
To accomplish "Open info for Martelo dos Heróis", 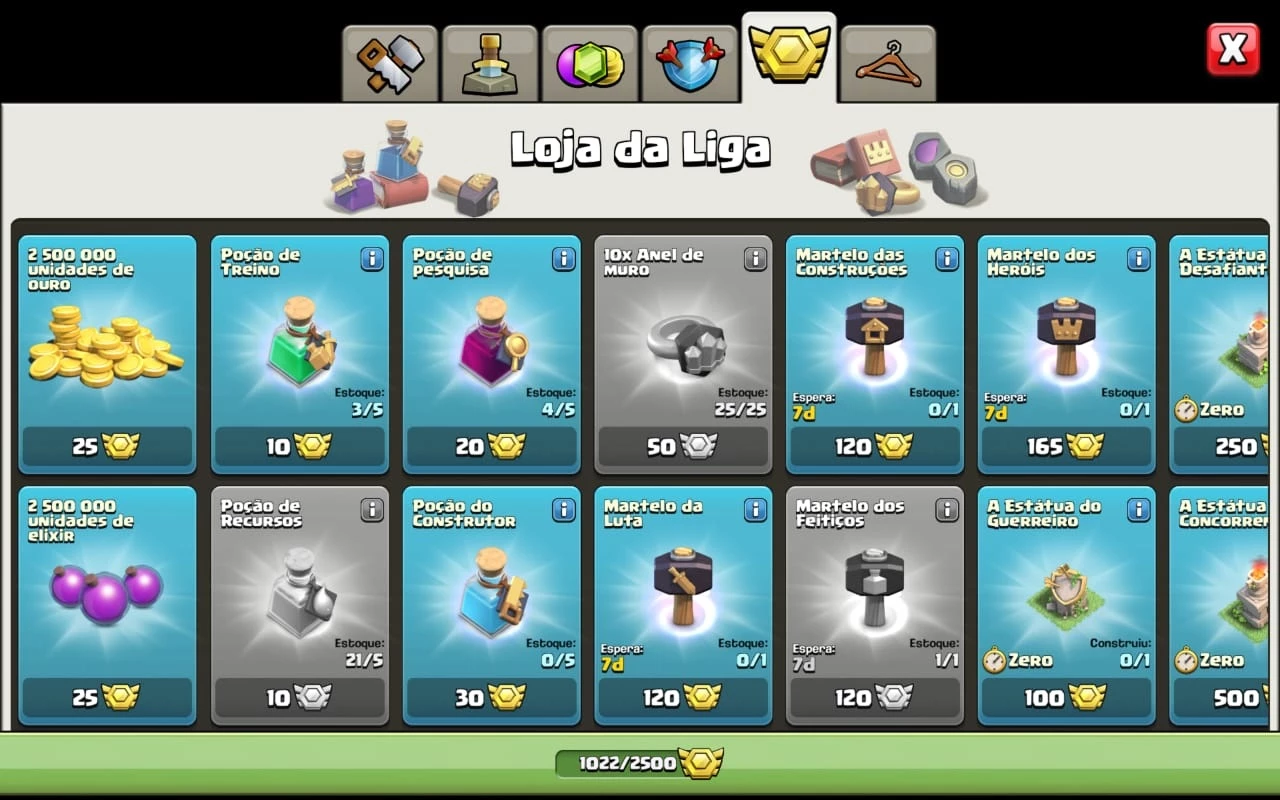I will tap(1139, 259).
